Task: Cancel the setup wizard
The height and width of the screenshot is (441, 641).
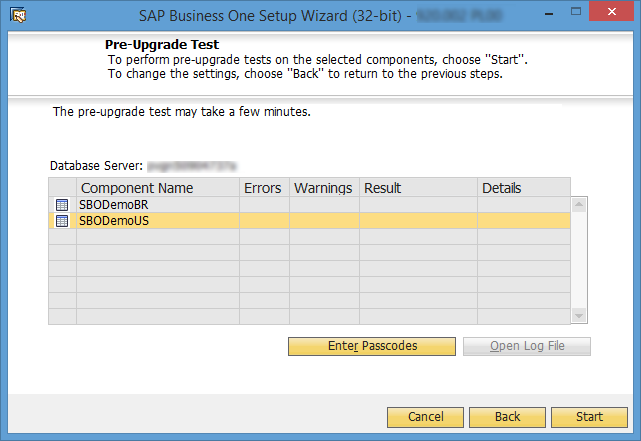Action: pyautogui.click(x=425, y=417)
